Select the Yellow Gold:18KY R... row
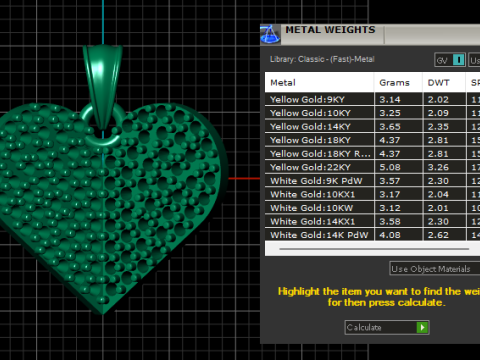 coord(372,154)
